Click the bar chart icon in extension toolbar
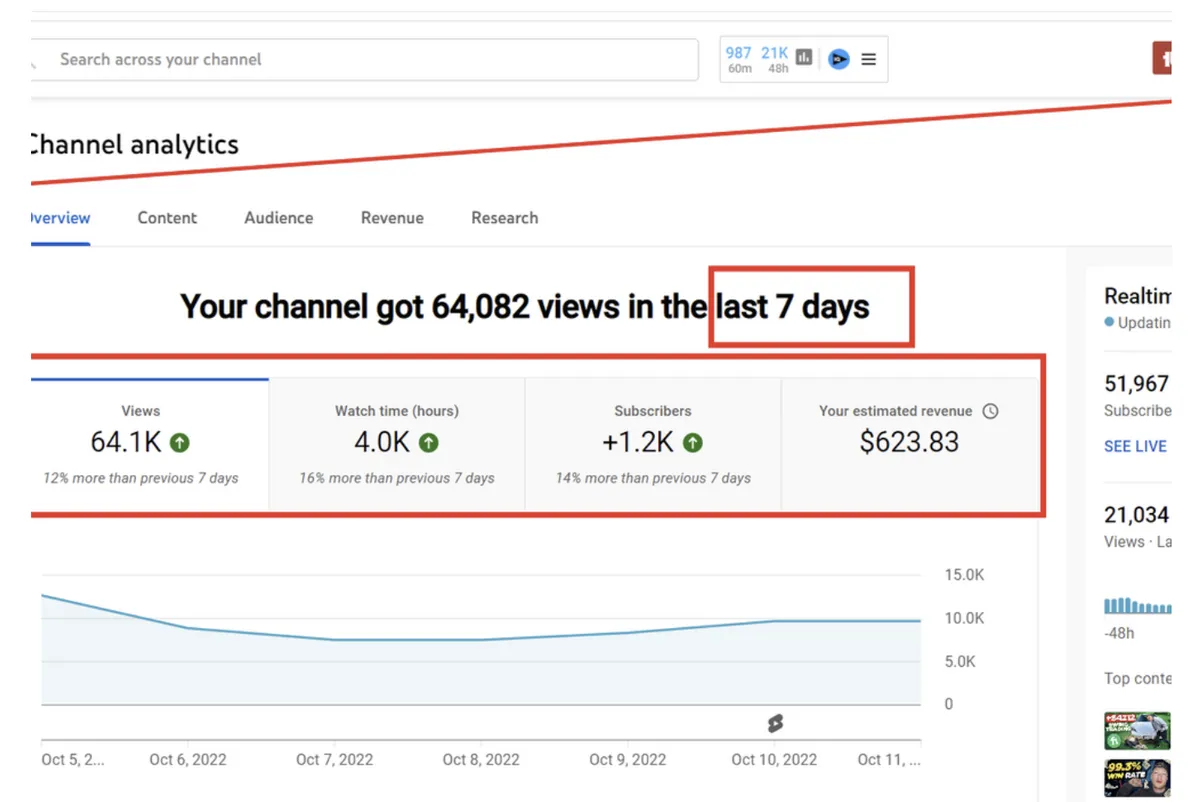 click(804, 58)
